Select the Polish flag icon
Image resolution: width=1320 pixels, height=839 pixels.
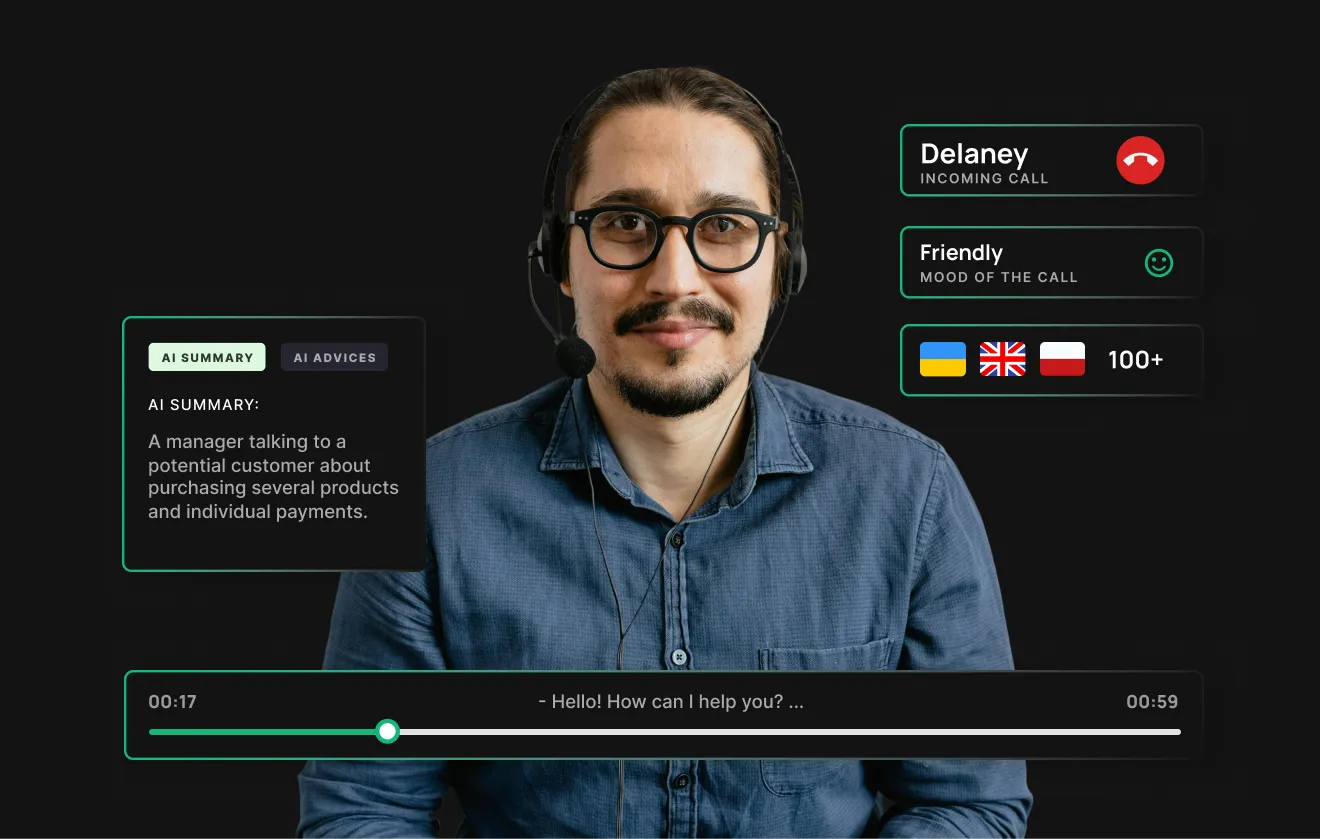click(x=1062, y=359)
